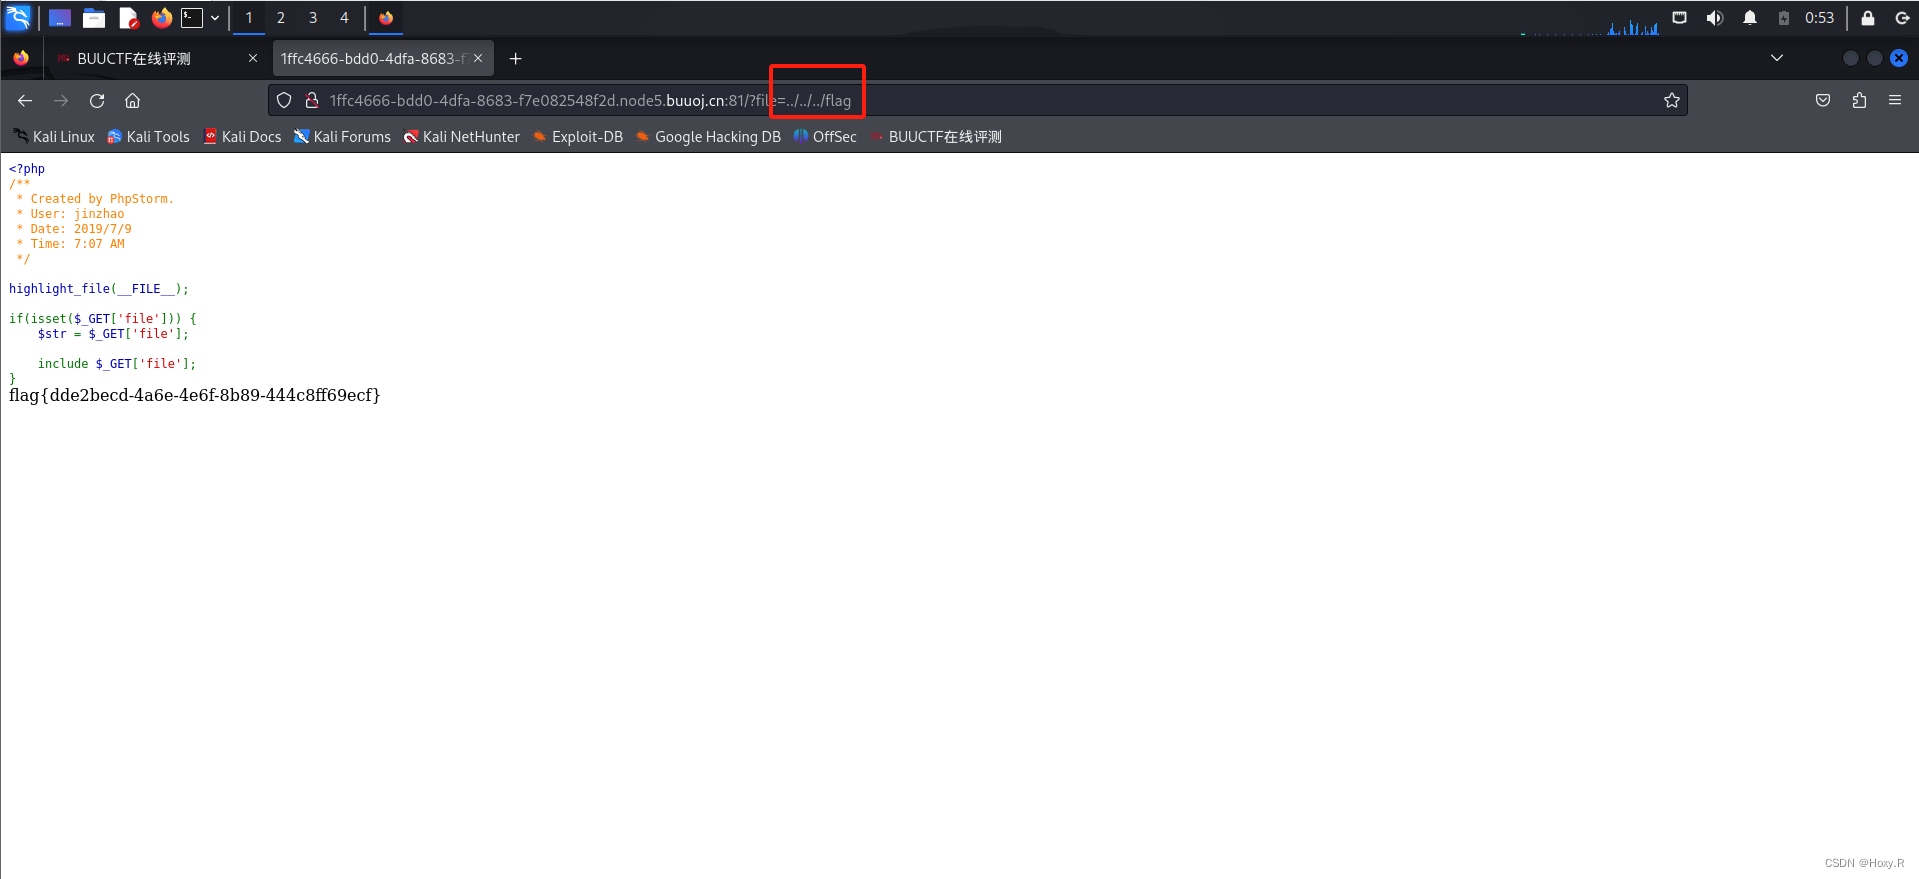The image size is (1919, 879).
Task: Launch Firefox from the taskbar
Action: 161,18
